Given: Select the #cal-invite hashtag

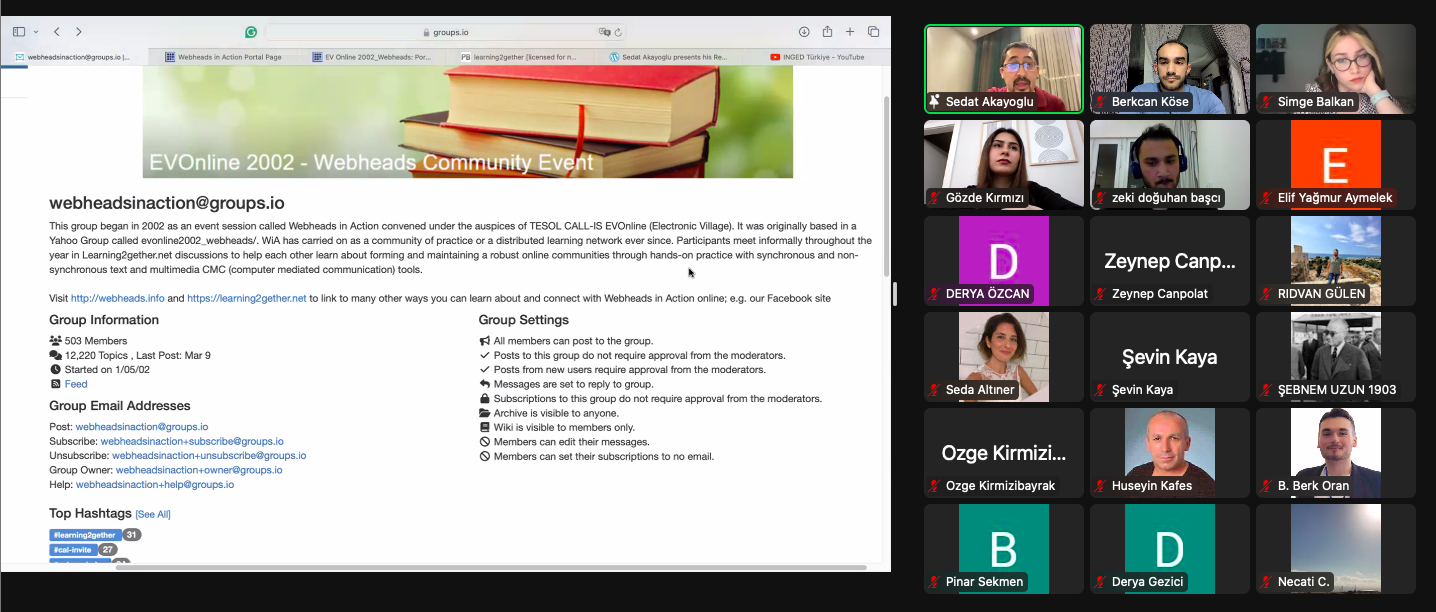Looking at the screenshot, I should pyautogui.click(x=73, y=550).
